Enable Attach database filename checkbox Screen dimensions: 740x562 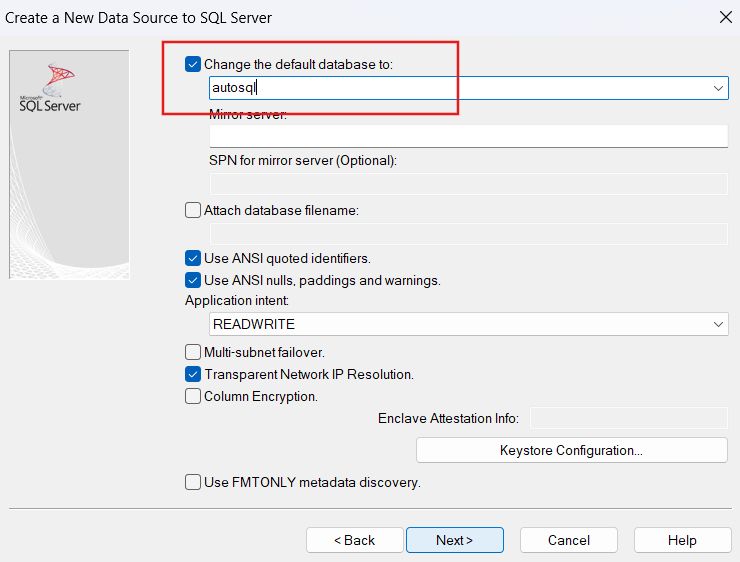click(193, 210)
